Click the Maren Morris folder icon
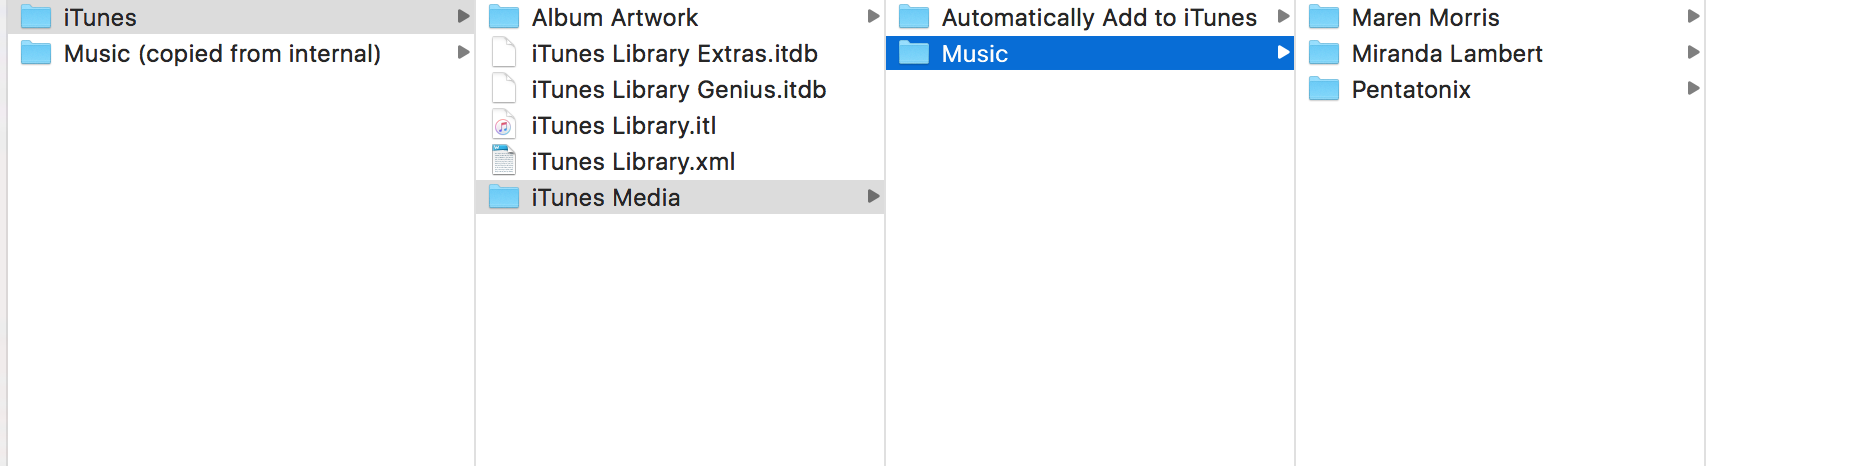Image resolution: width=1862 pixels, height=466 pixels. [x=1324, y=17]
